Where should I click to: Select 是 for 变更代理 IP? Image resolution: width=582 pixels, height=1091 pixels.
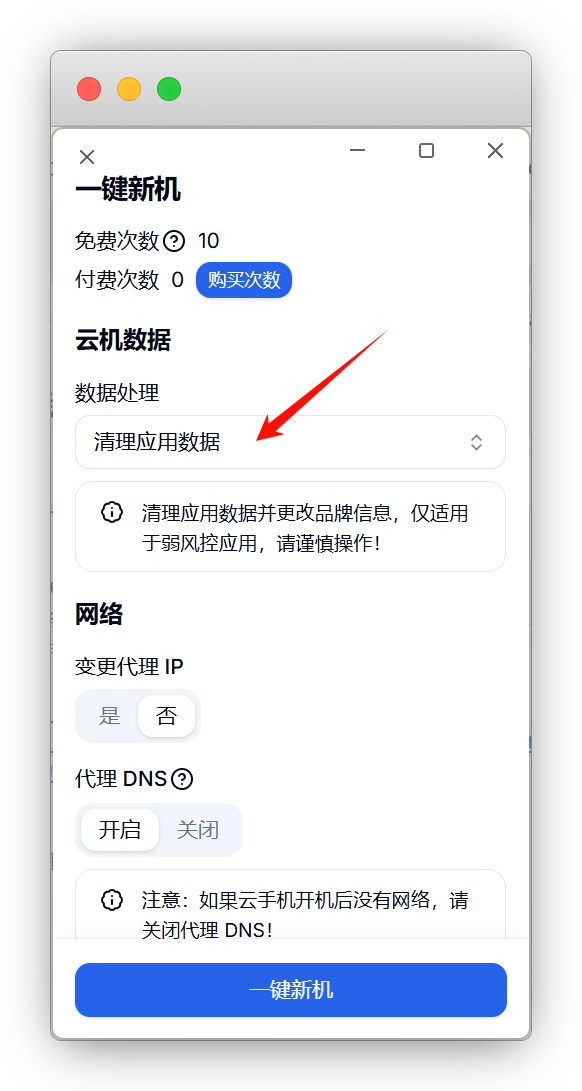click(110, 716)
